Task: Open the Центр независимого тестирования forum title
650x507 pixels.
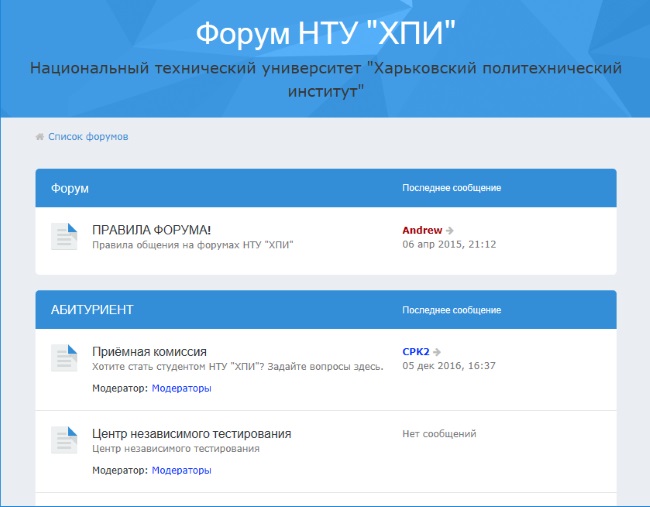Action: point(192,434)
